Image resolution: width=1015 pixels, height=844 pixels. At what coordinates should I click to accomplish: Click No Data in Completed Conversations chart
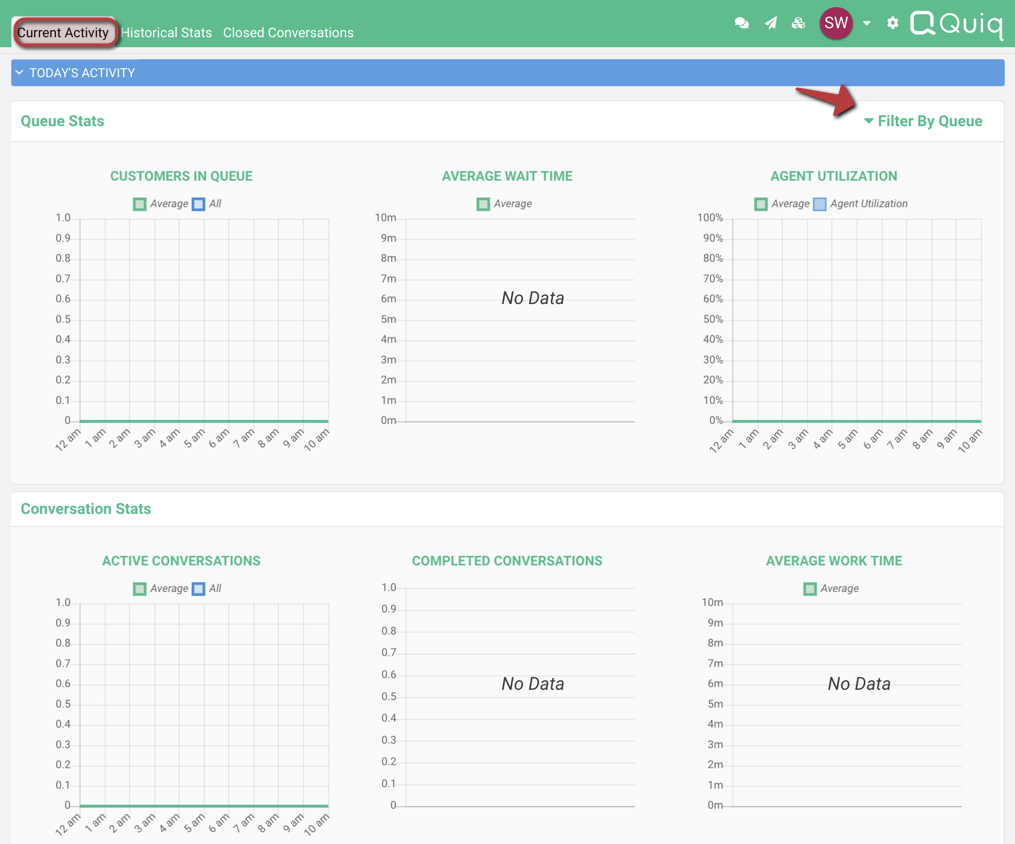pyautogui.click(x=533, y=683)
